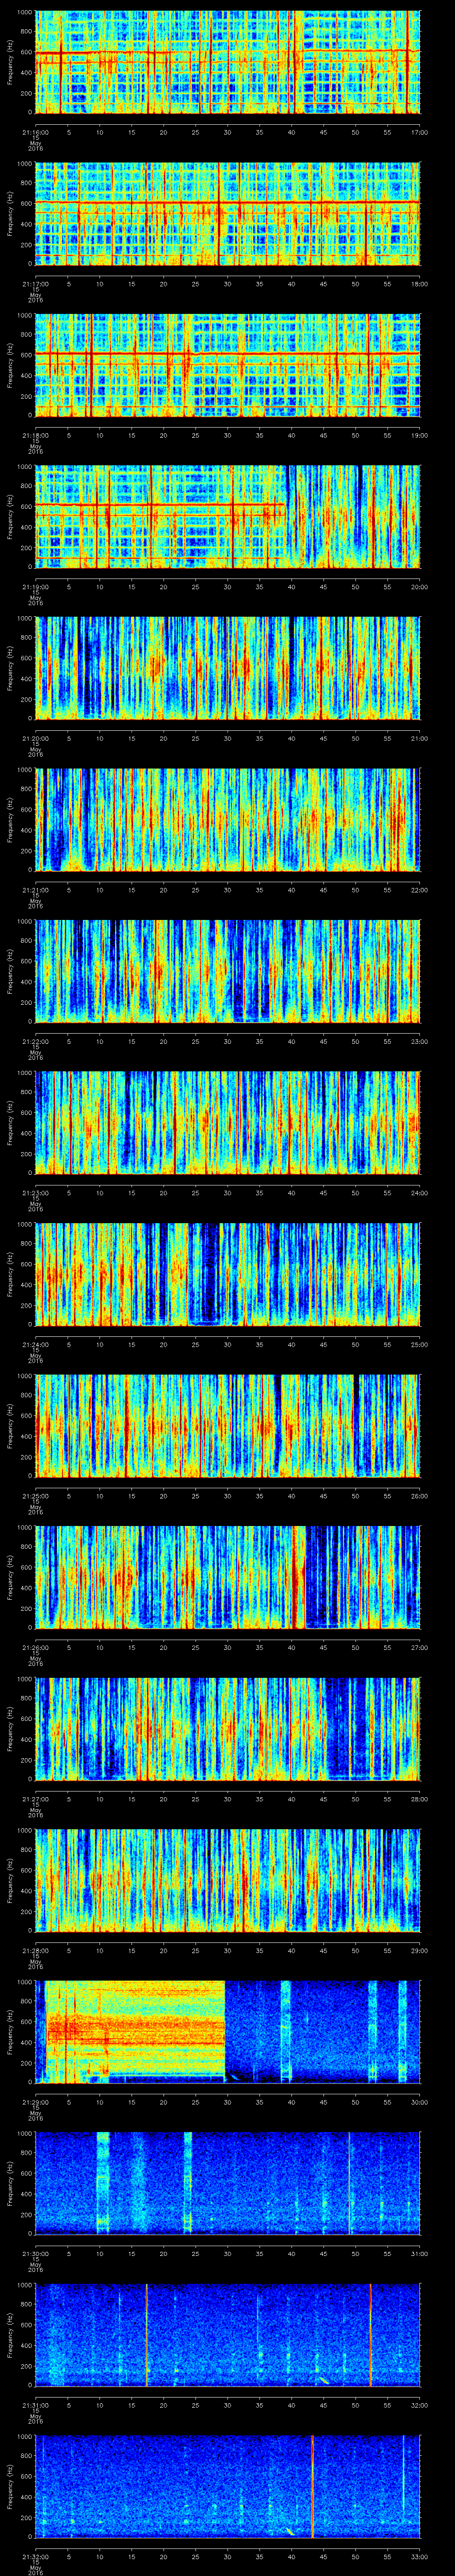Viewport: 455px width, 2576px height.
Task: Click 'Frequency (Hz)' axis label of the 21:20 panel
Action: [x=10, y=669]
